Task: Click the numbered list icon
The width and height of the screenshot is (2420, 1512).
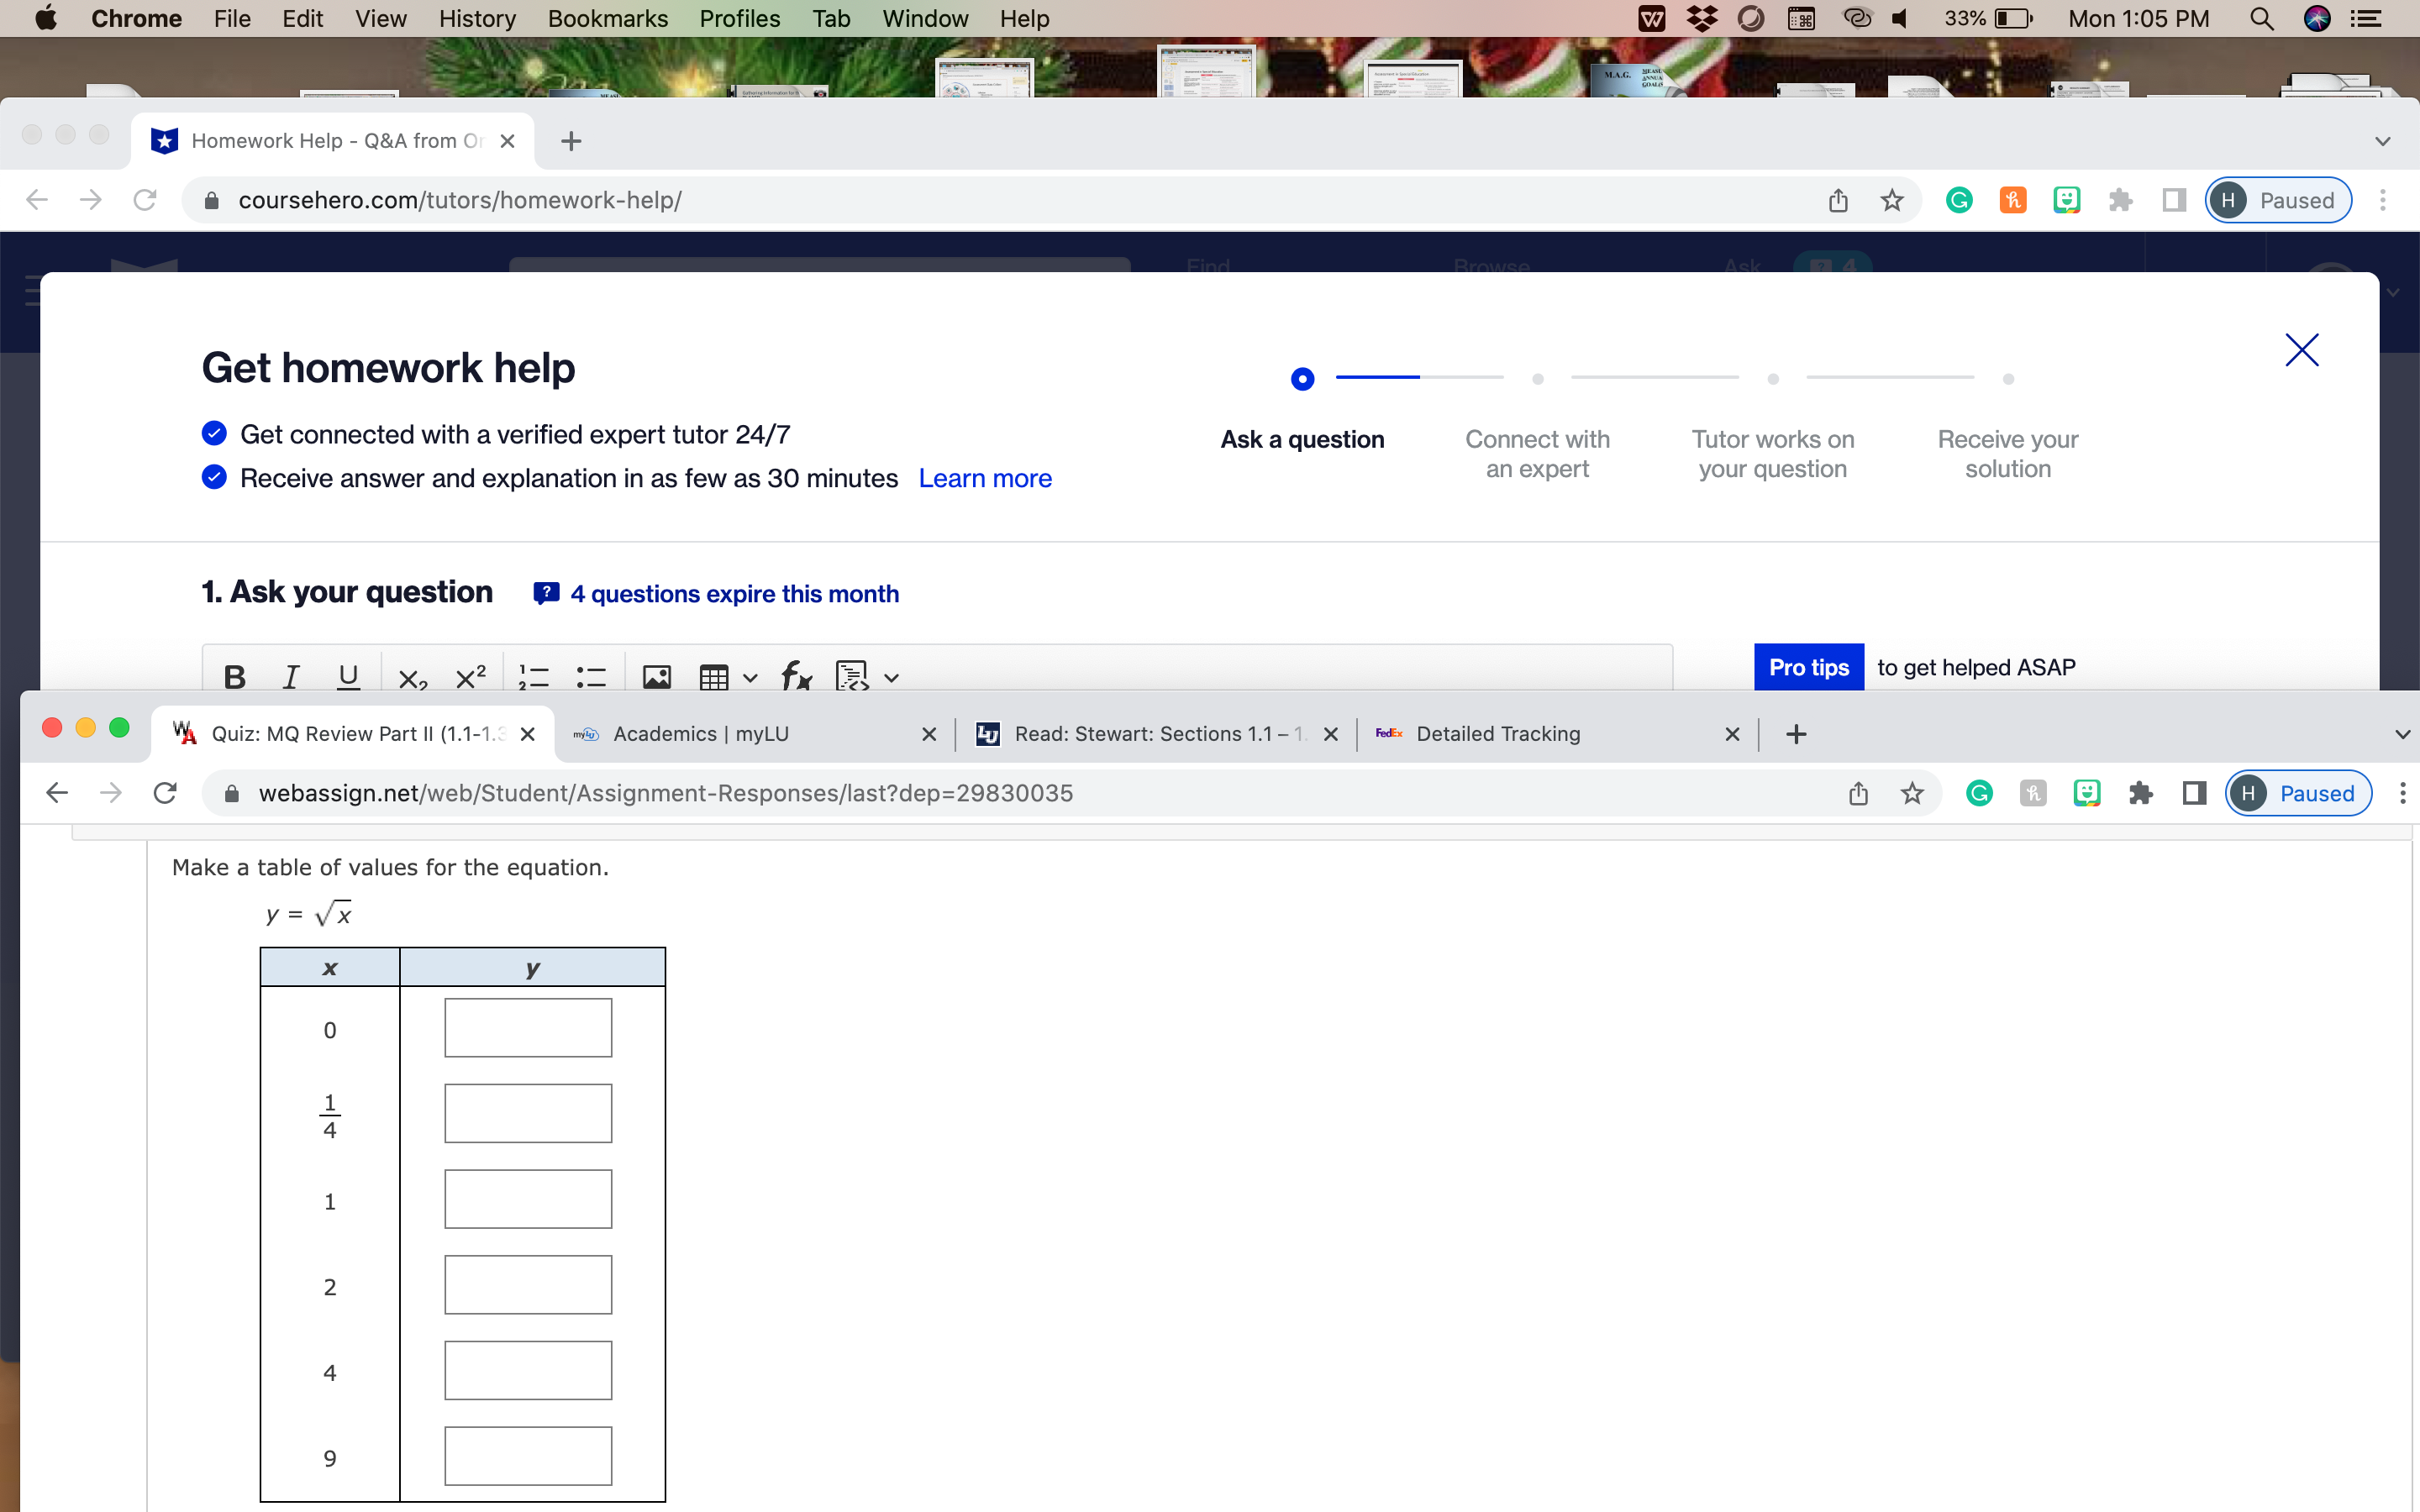Action: coord(534,677)
